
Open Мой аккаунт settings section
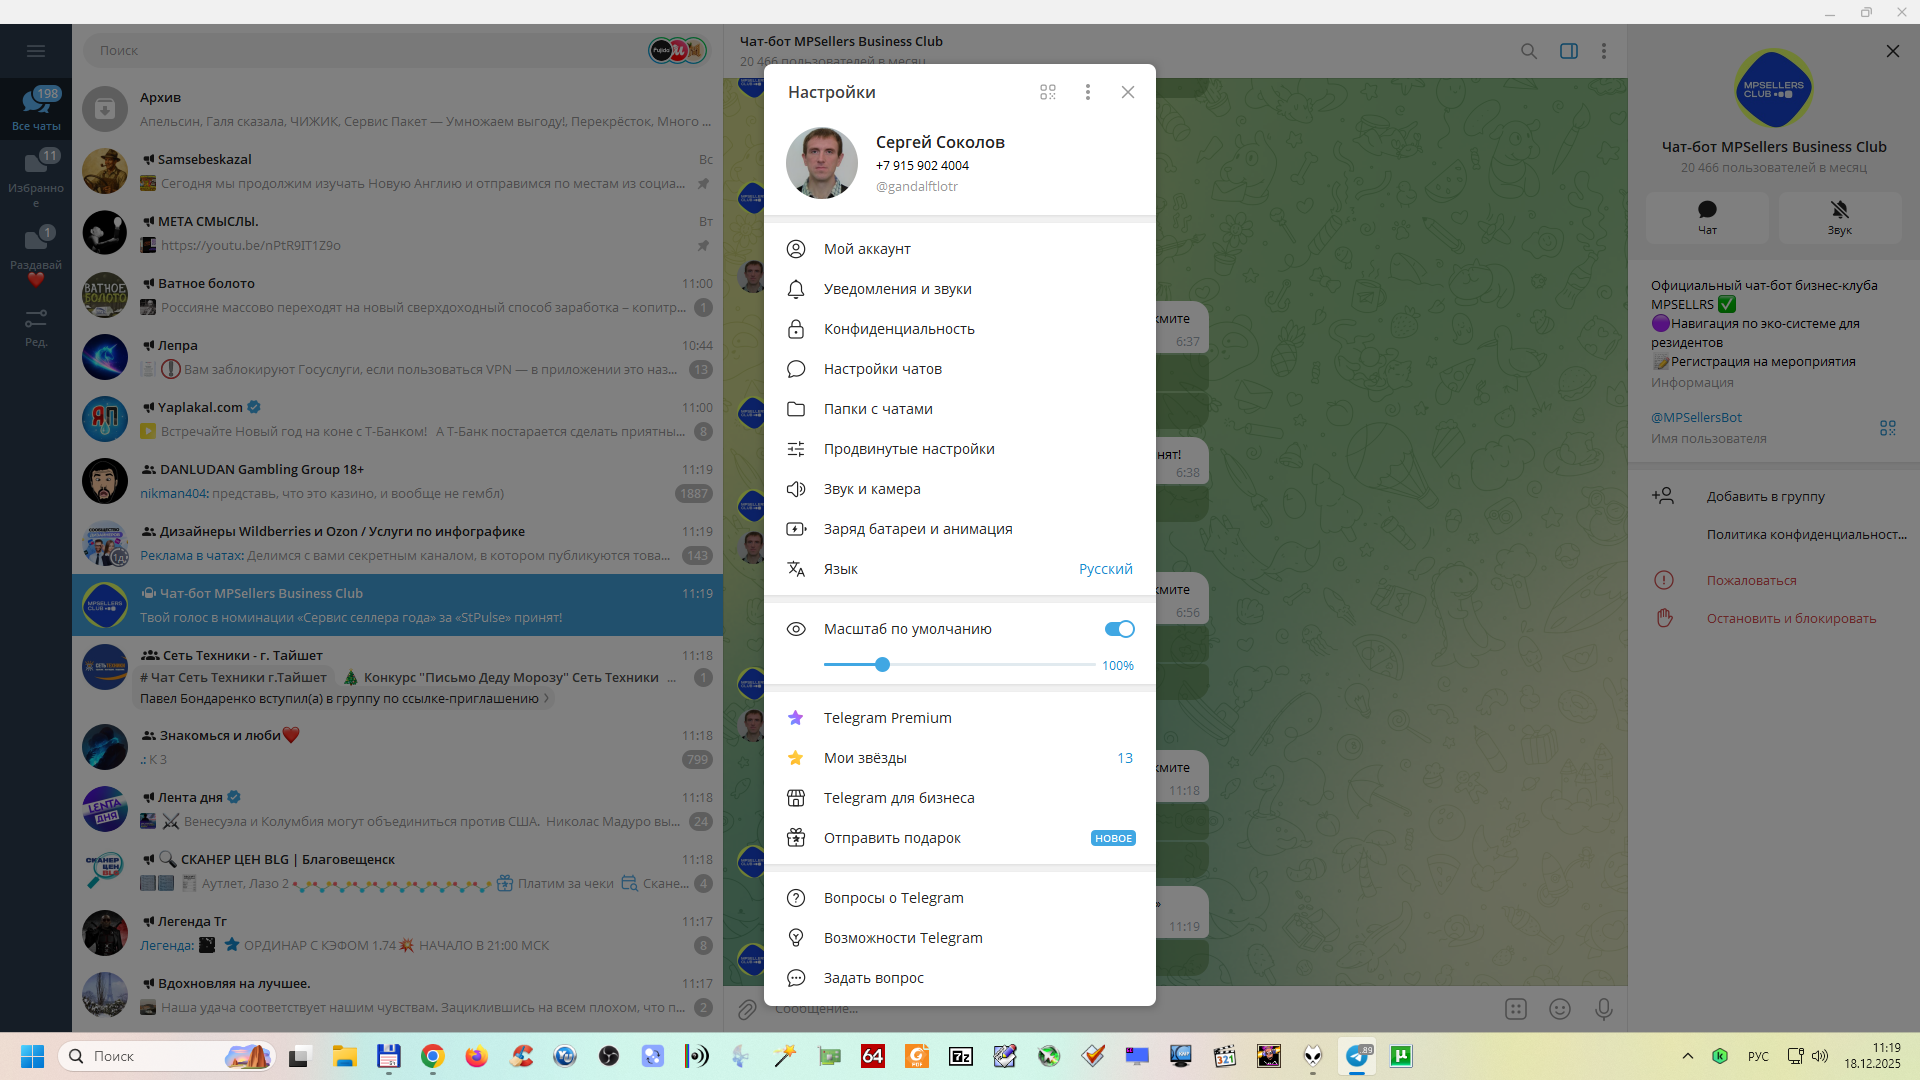[867, 249]
